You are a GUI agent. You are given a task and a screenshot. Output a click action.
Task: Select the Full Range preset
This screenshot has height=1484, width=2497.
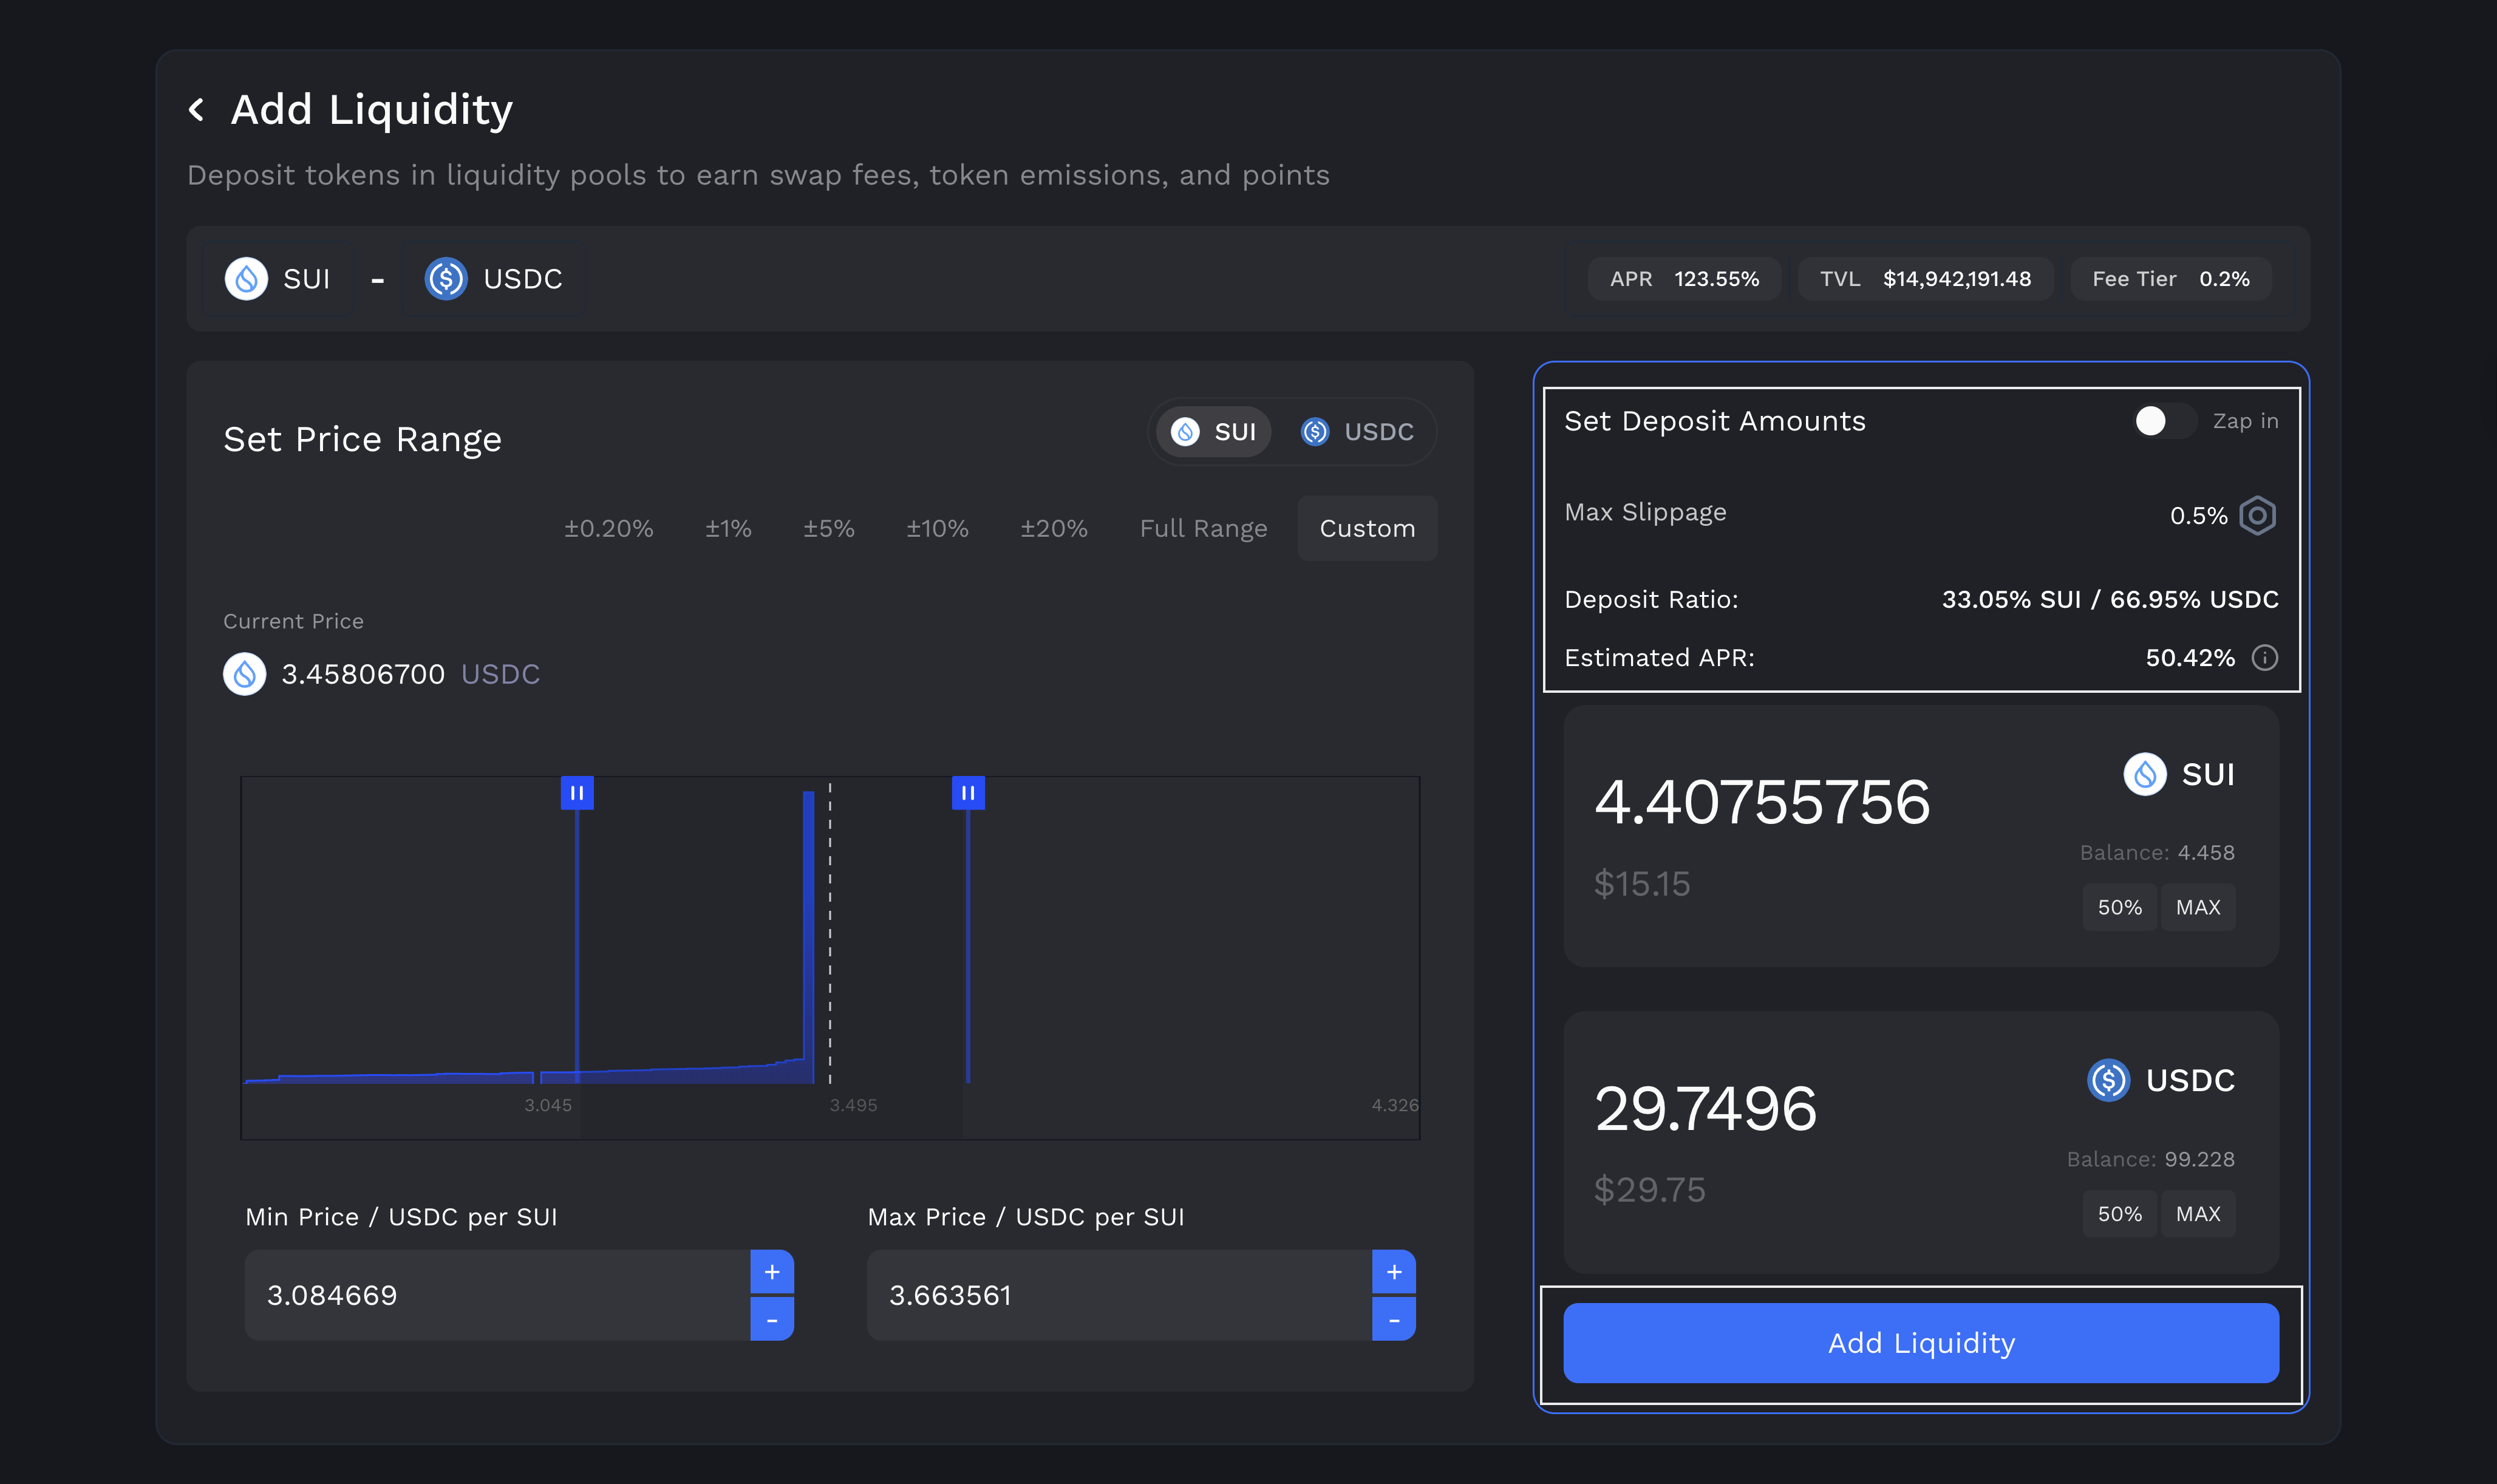(1203, 528)
